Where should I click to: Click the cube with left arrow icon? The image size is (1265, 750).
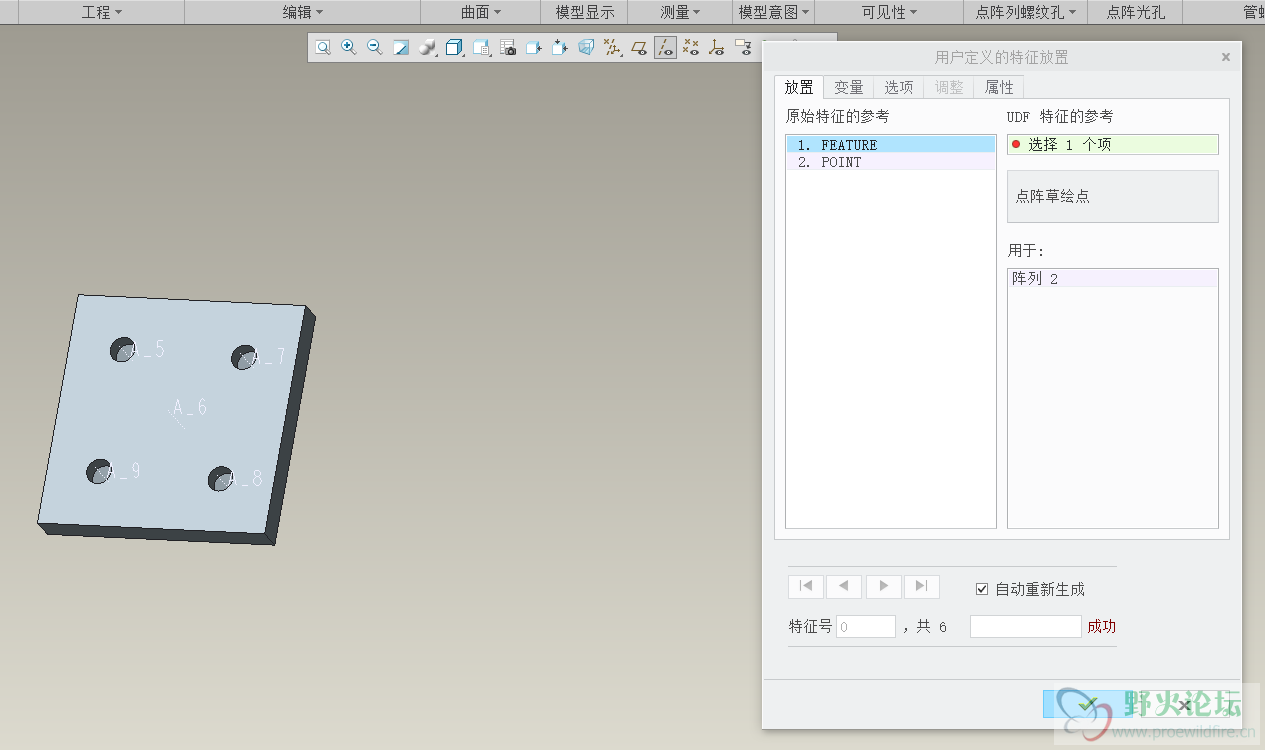(534, 47)
